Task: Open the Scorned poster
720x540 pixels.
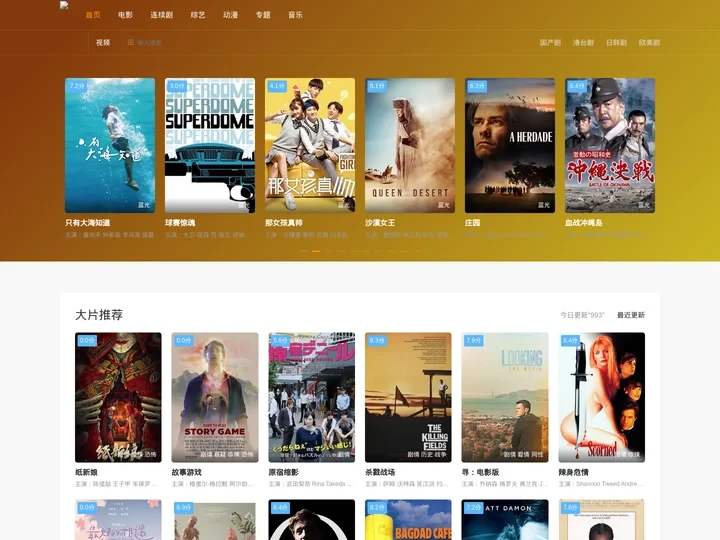Action: pos(602,397)
